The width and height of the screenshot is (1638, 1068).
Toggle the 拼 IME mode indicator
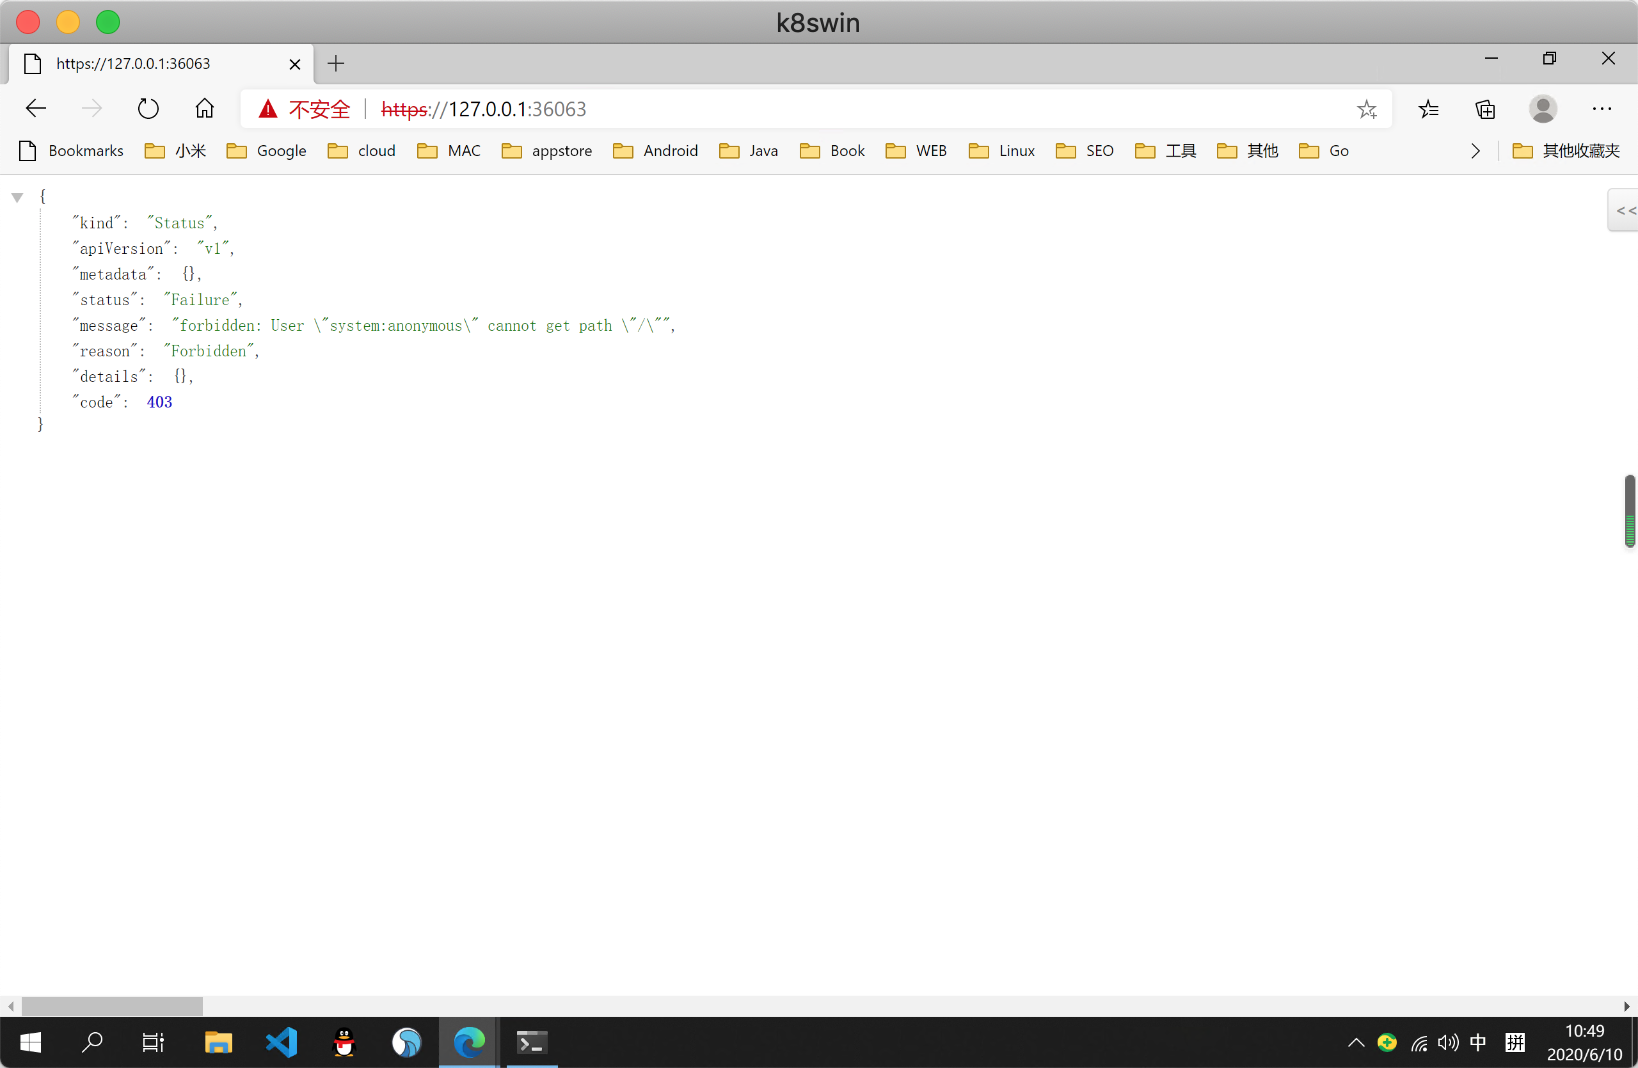pos(1515,1043)
